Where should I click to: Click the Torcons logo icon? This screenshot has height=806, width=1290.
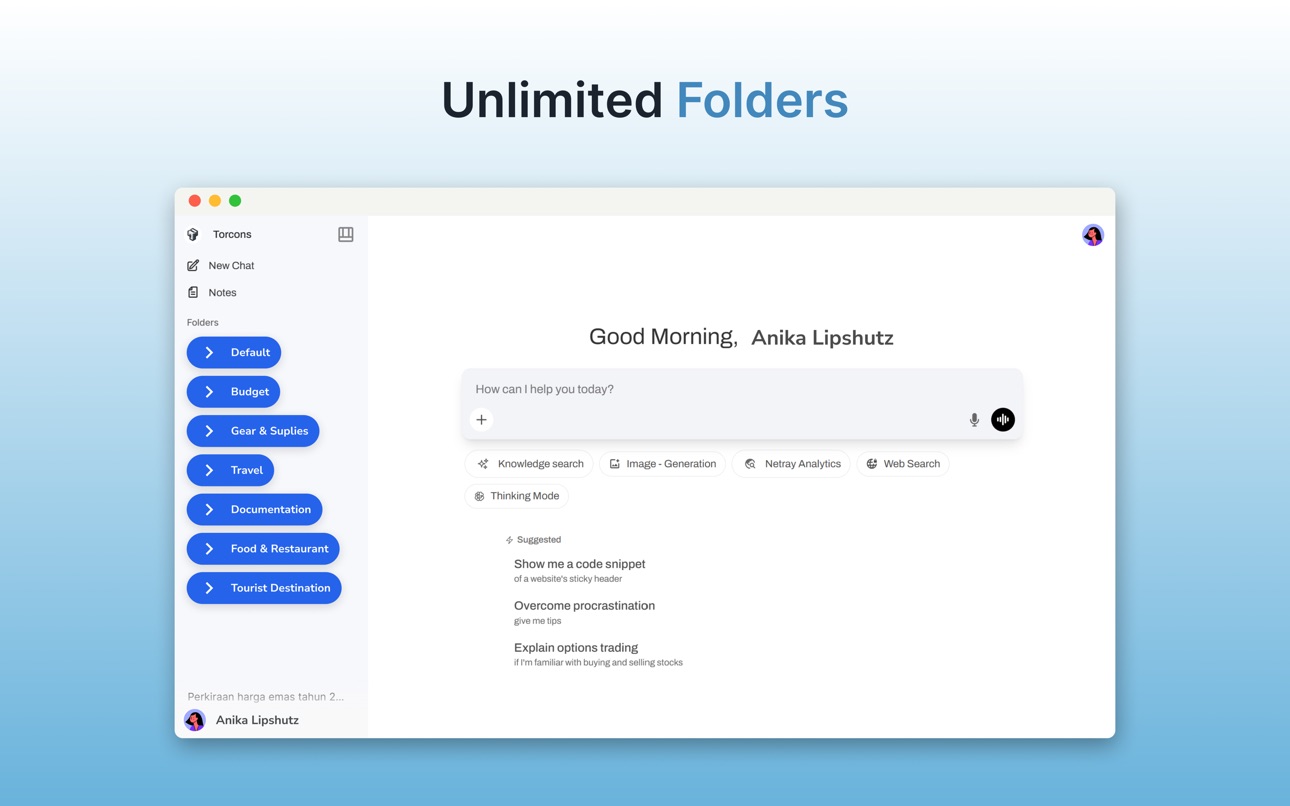[193, 234]
